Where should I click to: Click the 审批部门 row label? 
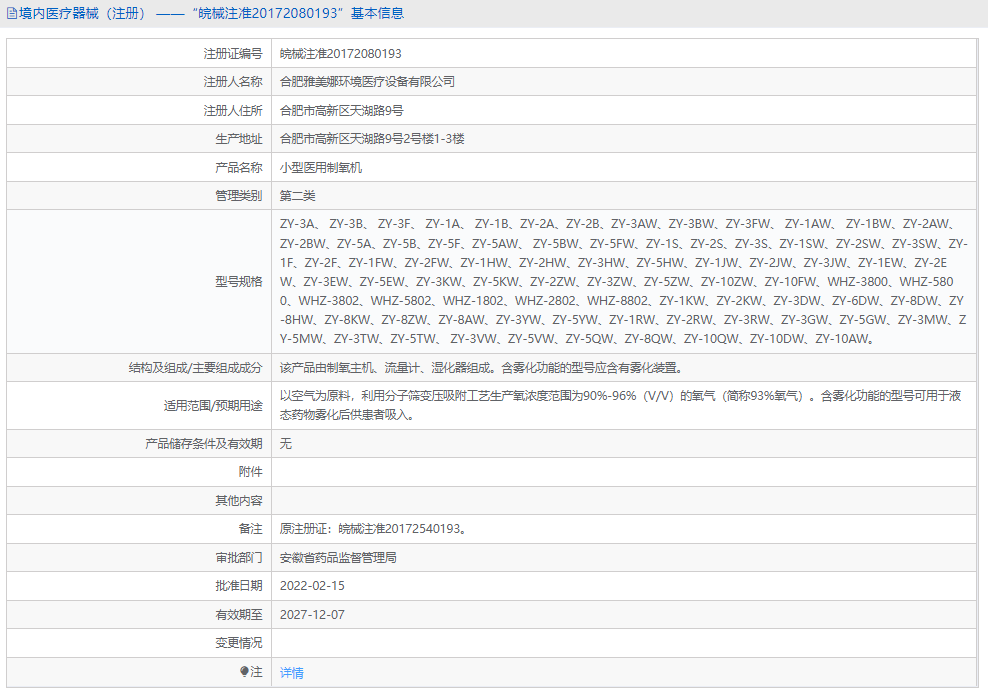[x=239, y=558]
